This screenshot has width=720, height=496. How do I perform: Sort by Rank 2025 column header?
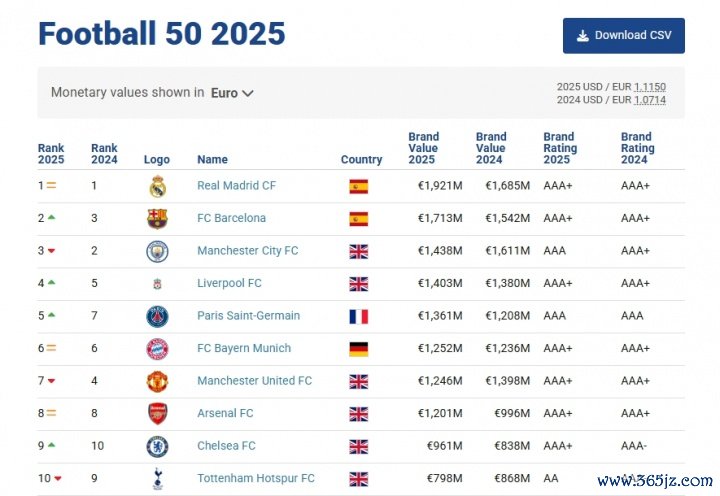(x=51, y=153)
